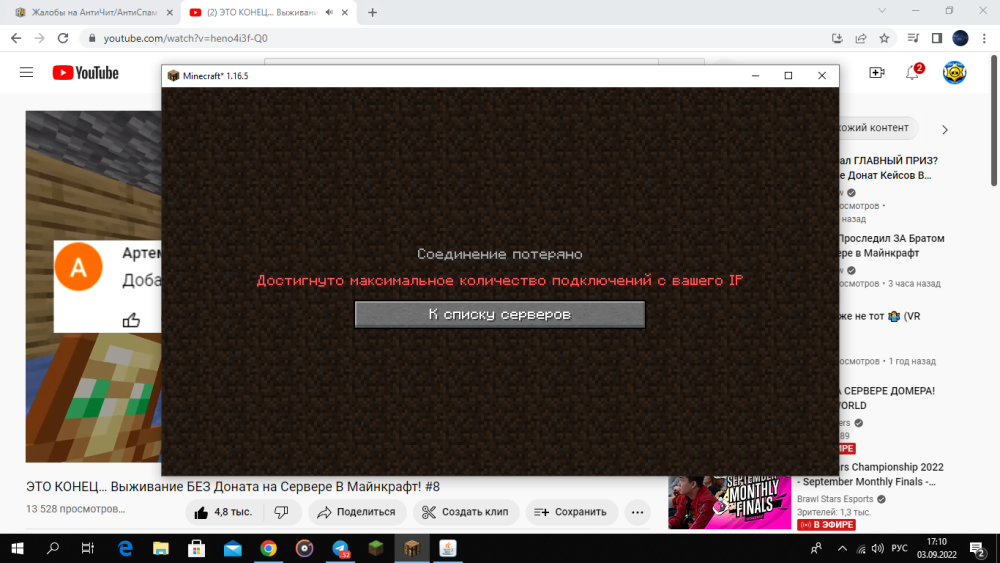Switch to the 'Жалобы на АнтиЧит' browser tab
The width and height of the screenshot is (1000, 563).
[x=94, y=12]
